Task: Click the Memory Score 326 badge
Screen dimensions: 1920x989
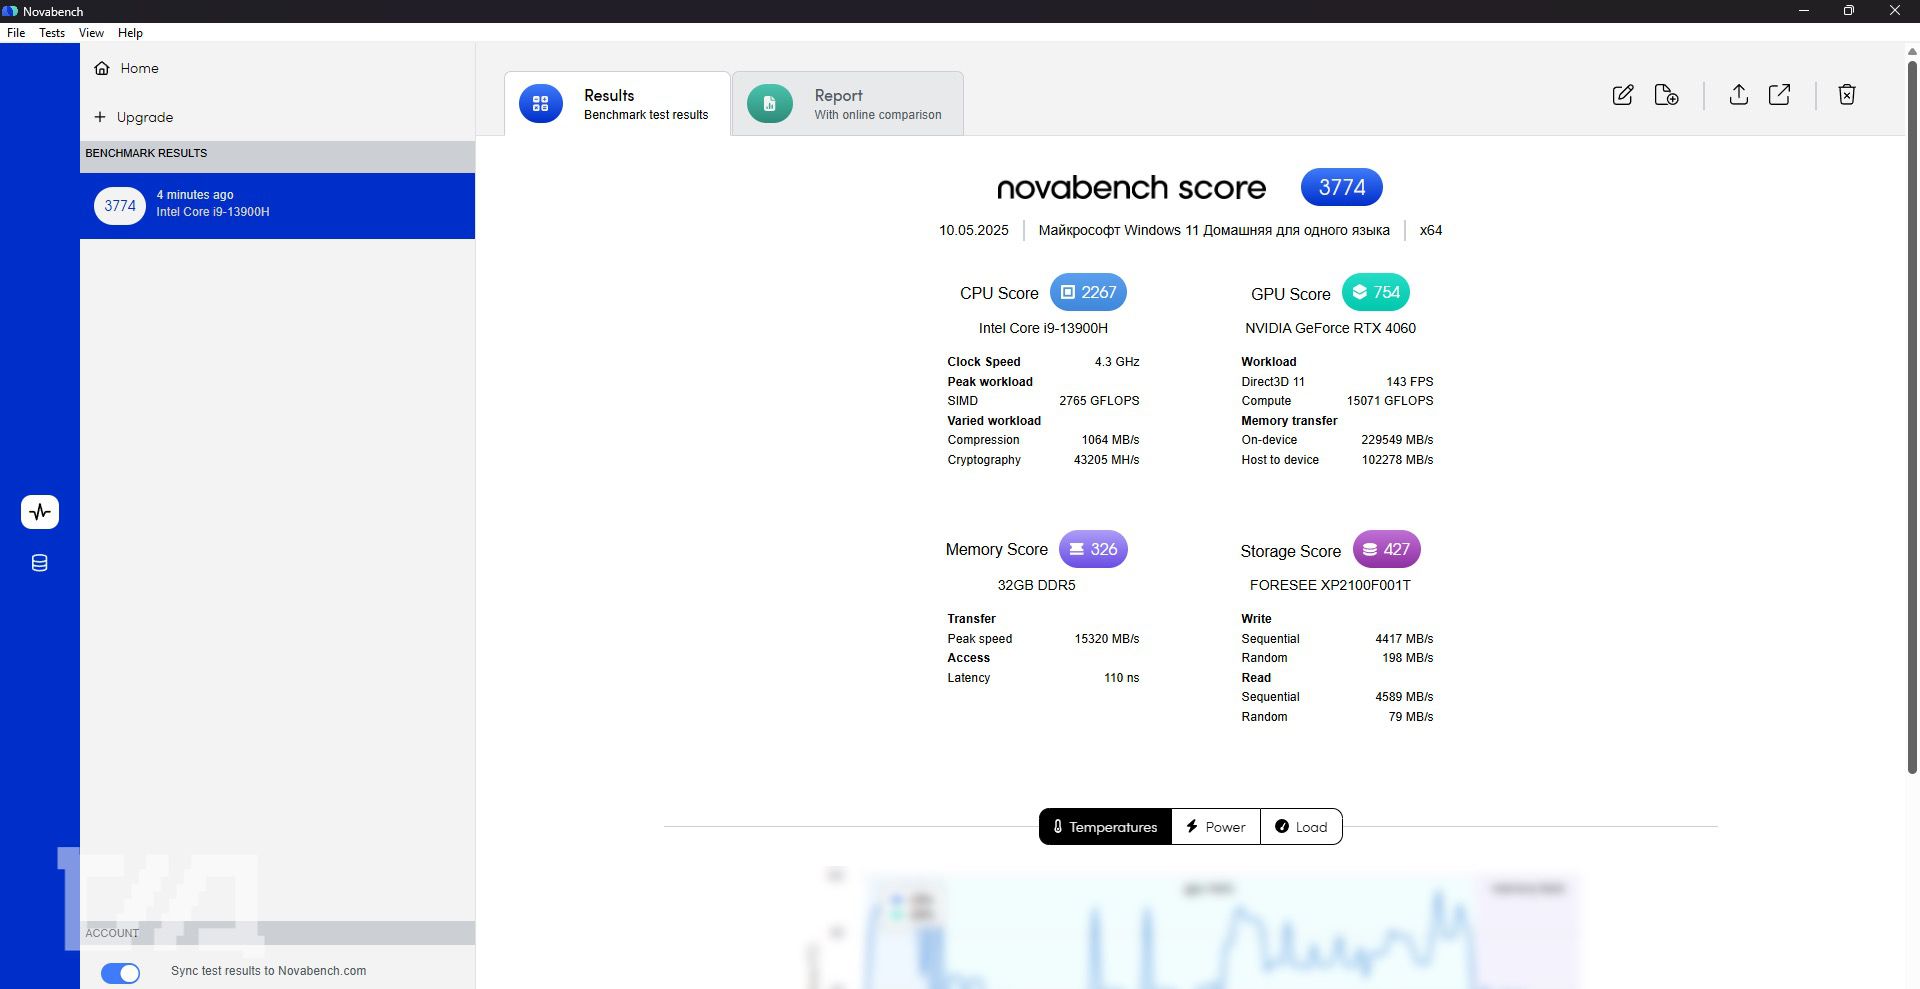Action: click(1093, 549)
